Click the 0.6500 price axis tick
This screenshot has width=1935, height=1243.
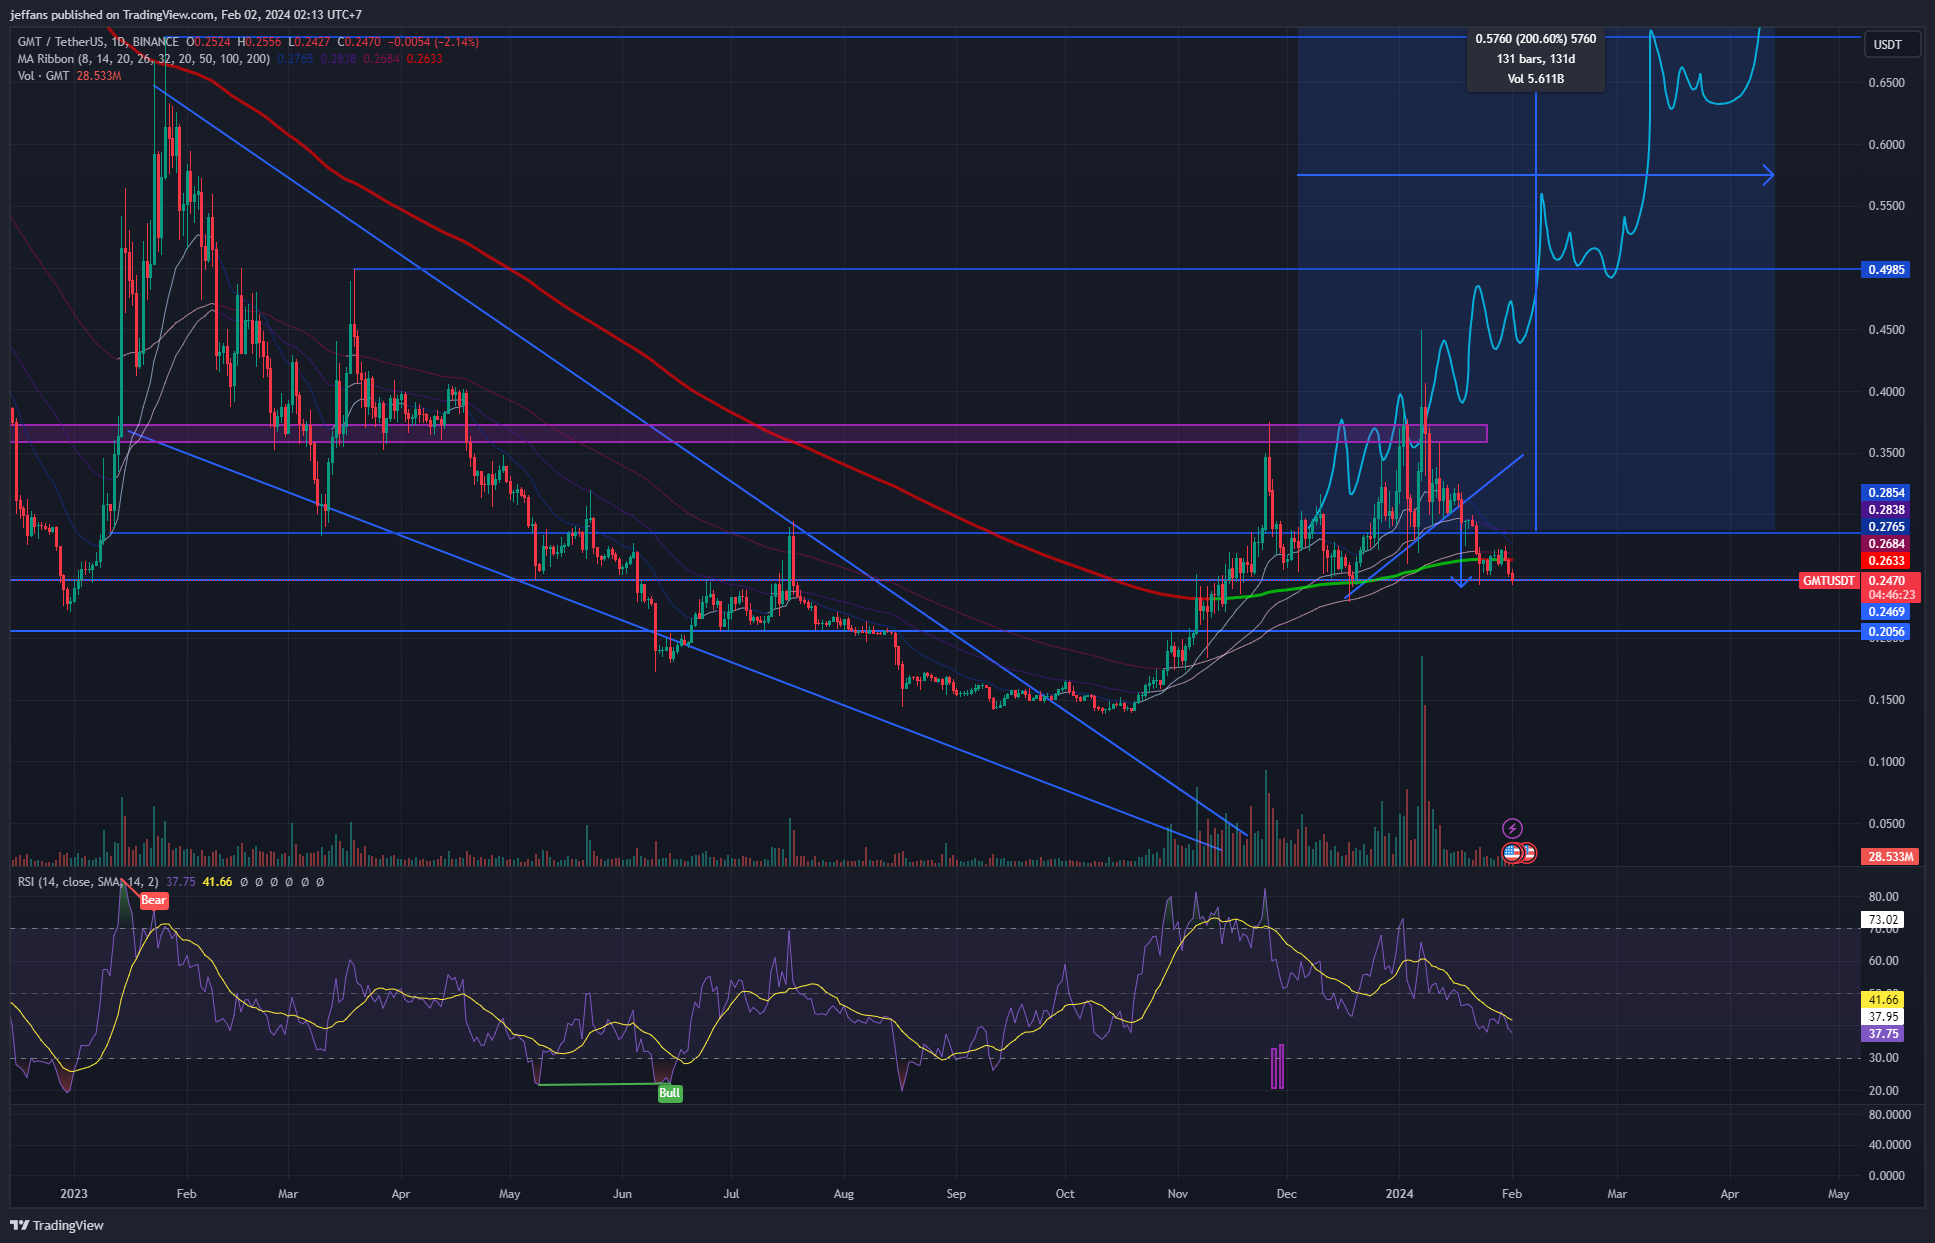[1887, 83]
